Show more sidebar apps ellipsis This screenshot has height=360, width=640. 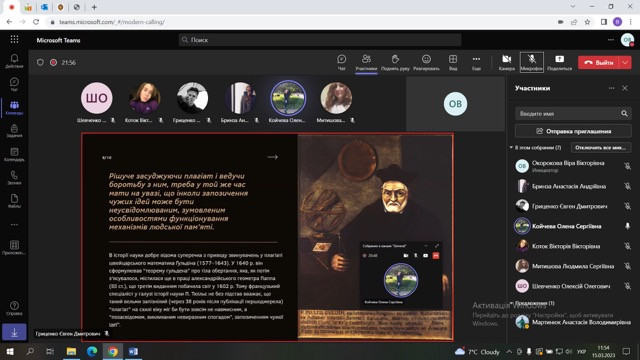point(14,224)
